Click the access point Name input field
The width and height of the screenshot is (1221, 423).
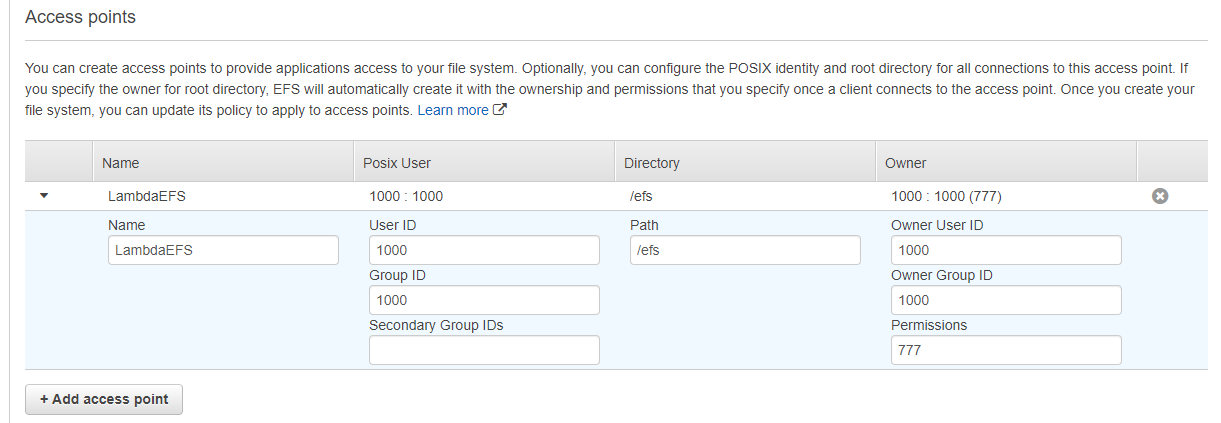pos(223,250)
